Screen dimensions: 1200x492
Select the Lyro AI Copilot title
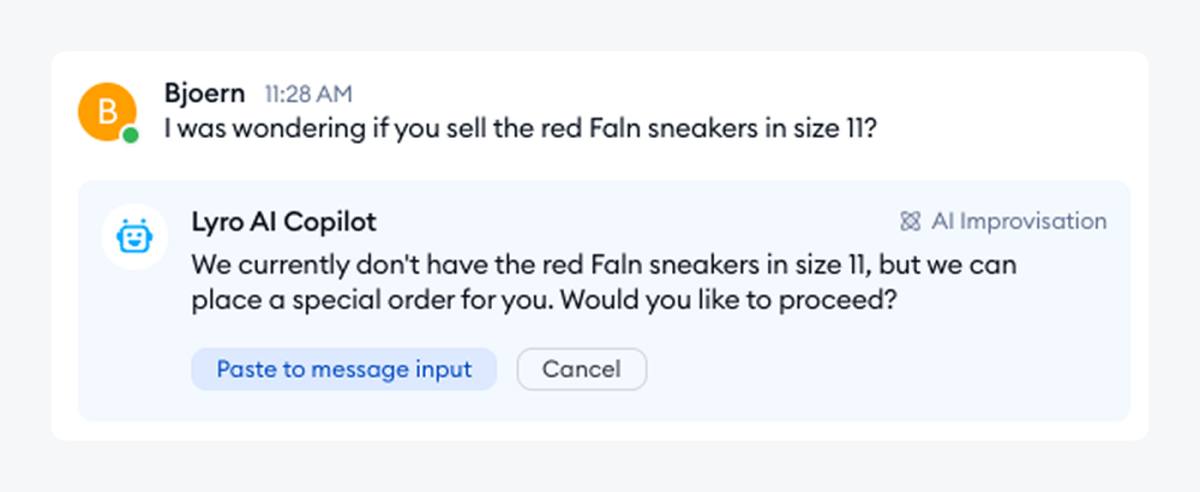[284, 222]
